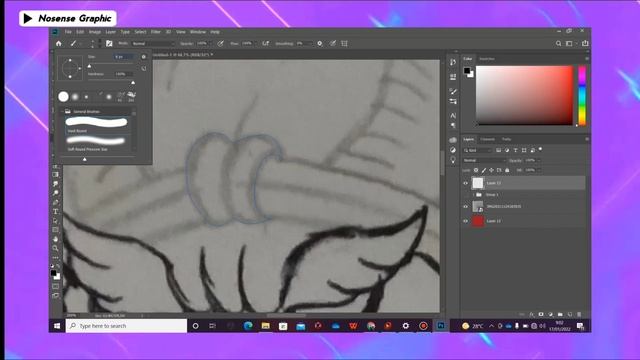640x360 pixels.
Task: Open the brush Opacity dropdown arrow in options bar
Action: point(212,44)
